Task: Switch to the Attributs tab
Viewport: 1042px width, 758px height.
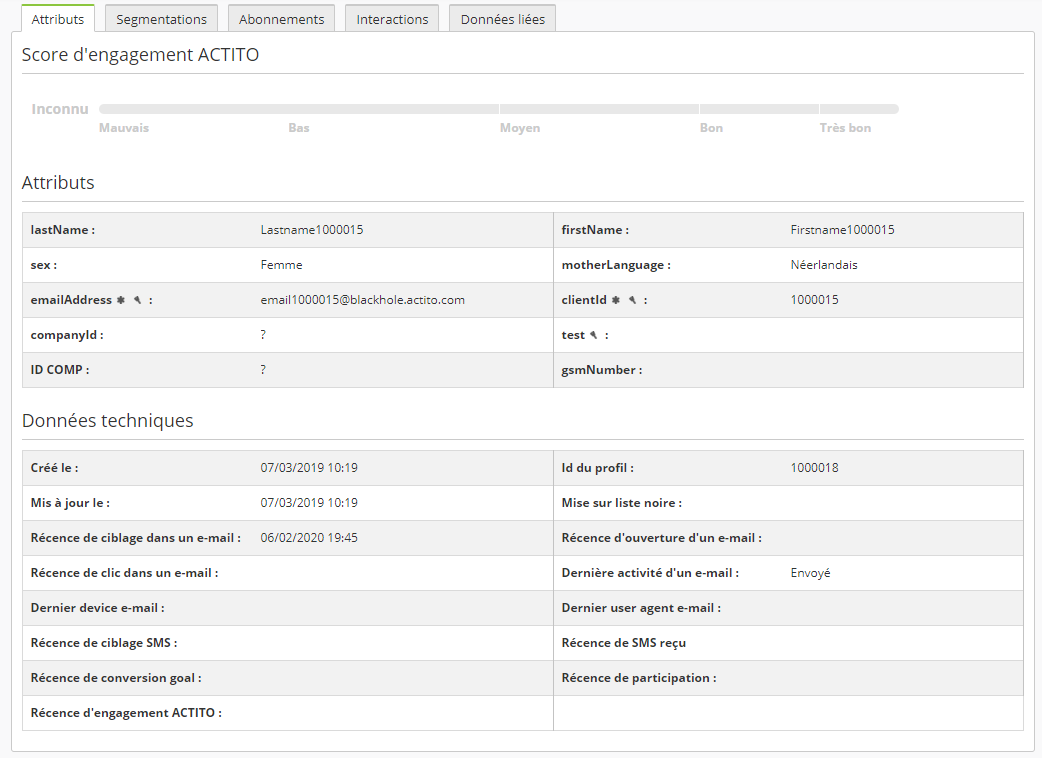Action: point(58,19)
